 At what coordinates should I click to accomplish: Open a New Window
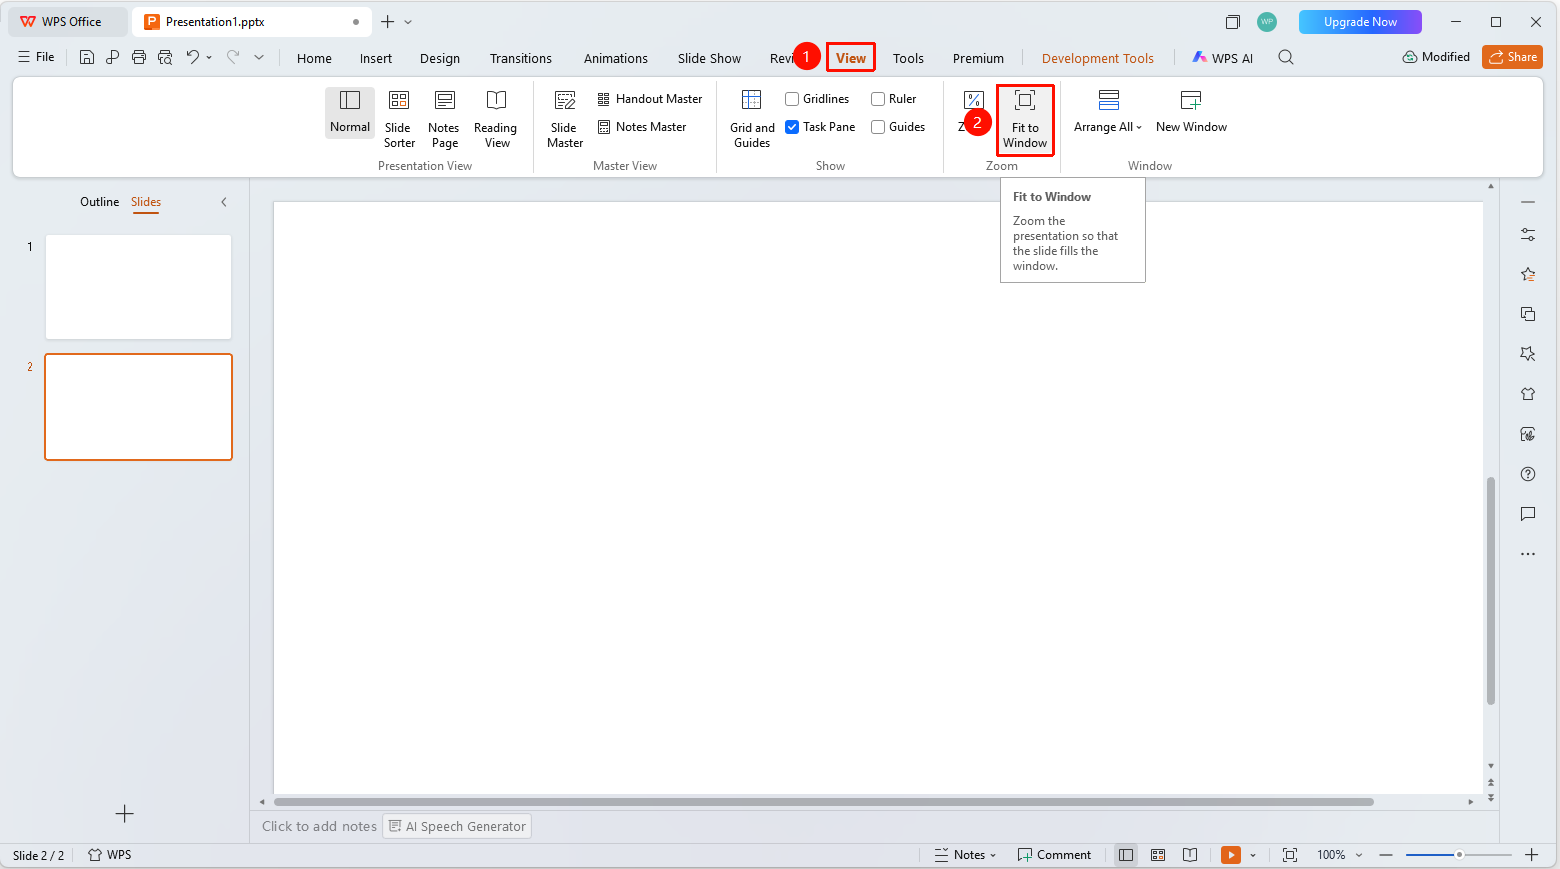coord(1191,111)
